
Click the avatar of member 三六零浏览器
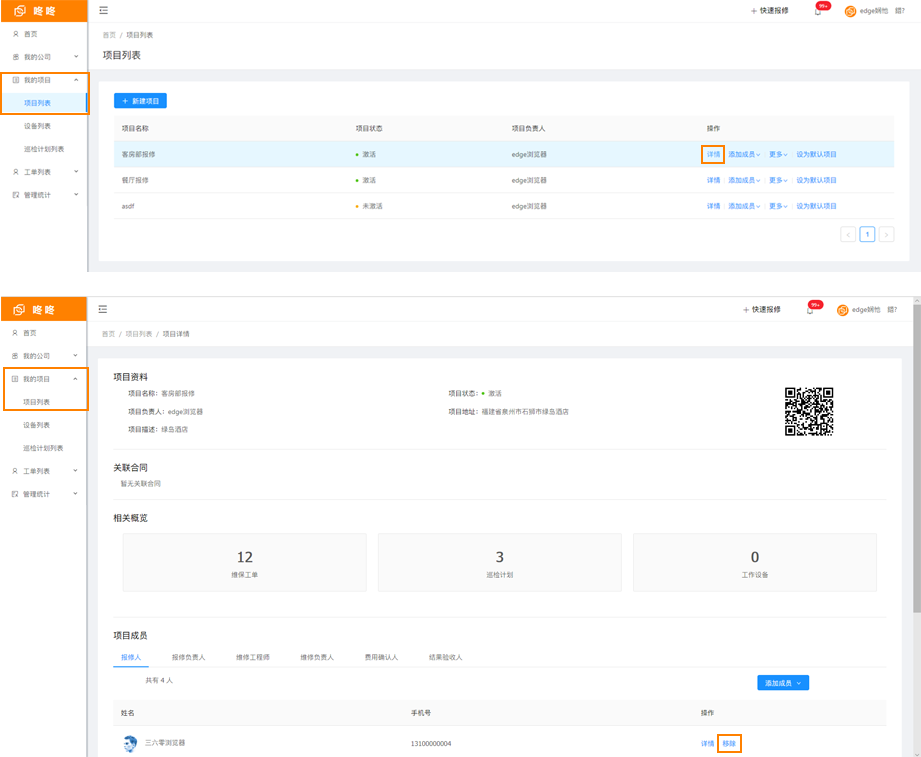pyautogui.click(x=130, y=743)
